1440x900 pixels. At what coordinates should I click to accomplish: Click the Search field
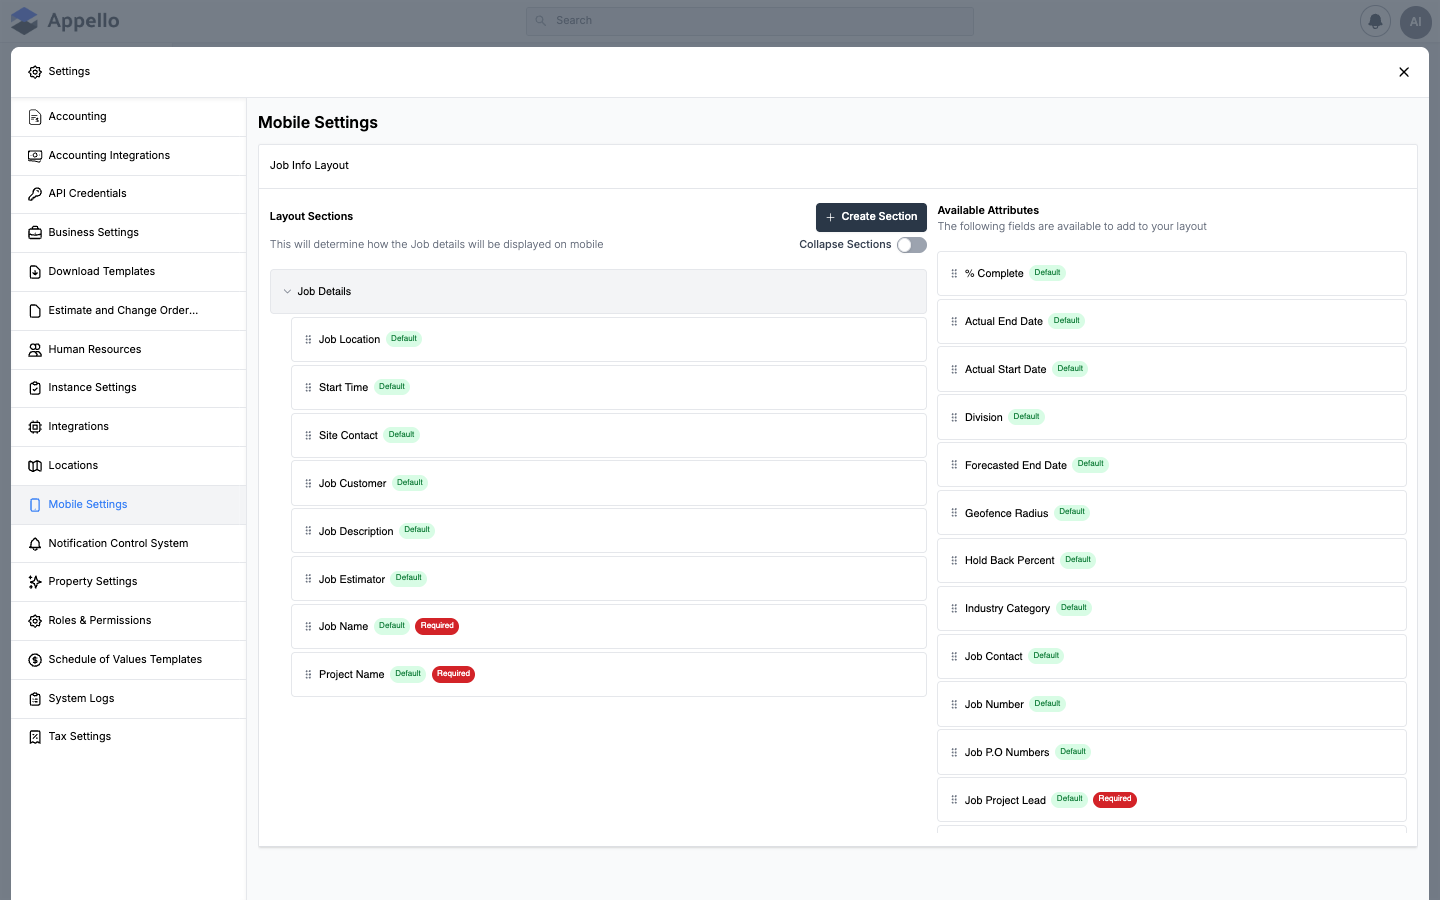coord(750,21)
